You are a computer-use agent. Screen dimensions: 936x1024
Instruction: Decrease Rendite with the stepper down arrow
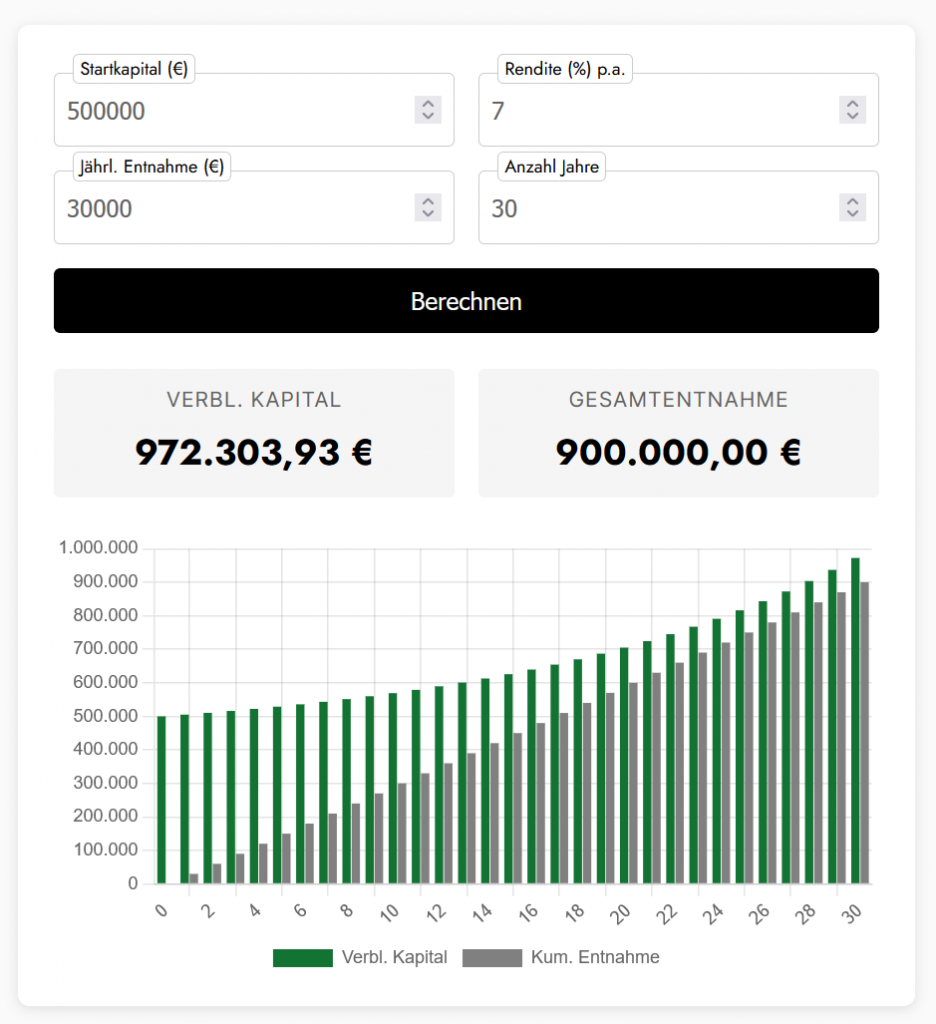[x=852, y=116]
